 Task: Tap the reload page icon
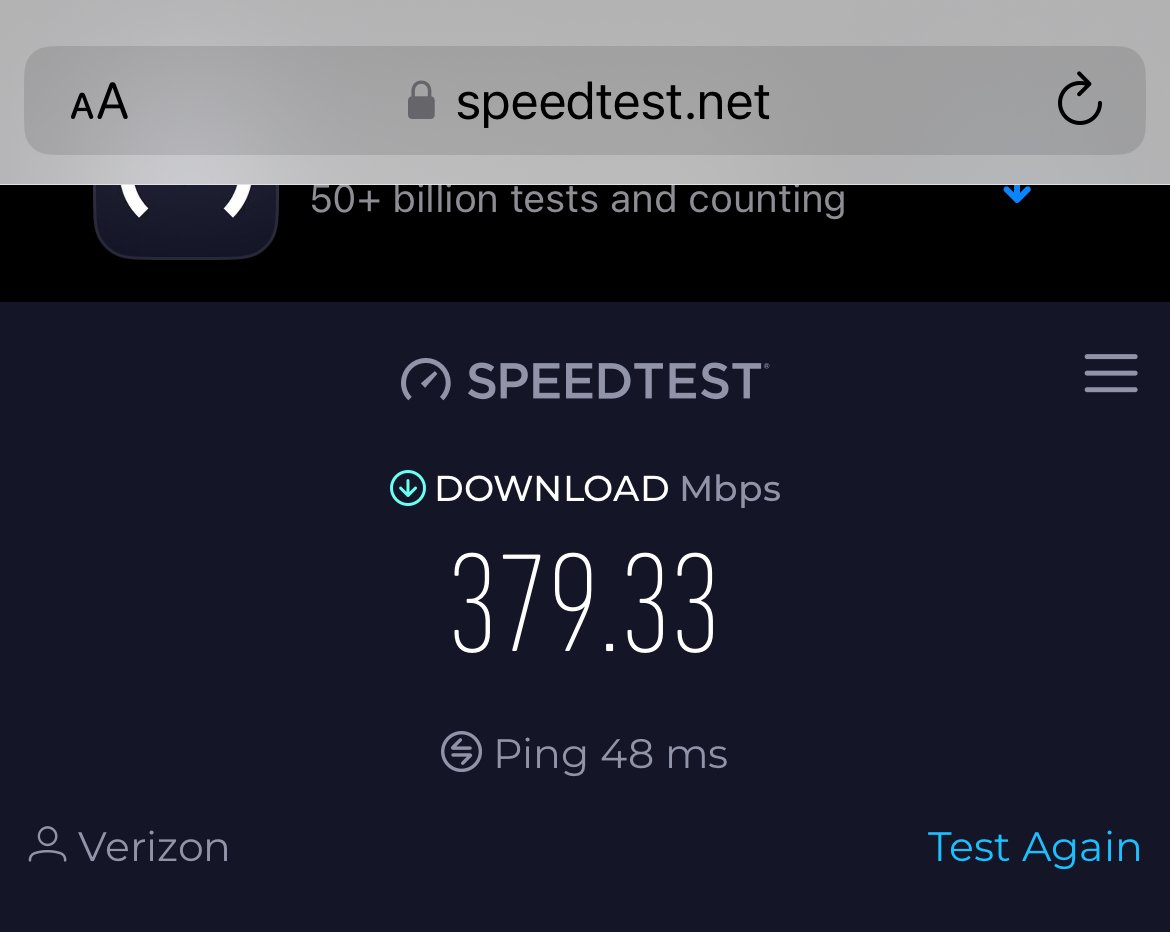pos(1079,100)
